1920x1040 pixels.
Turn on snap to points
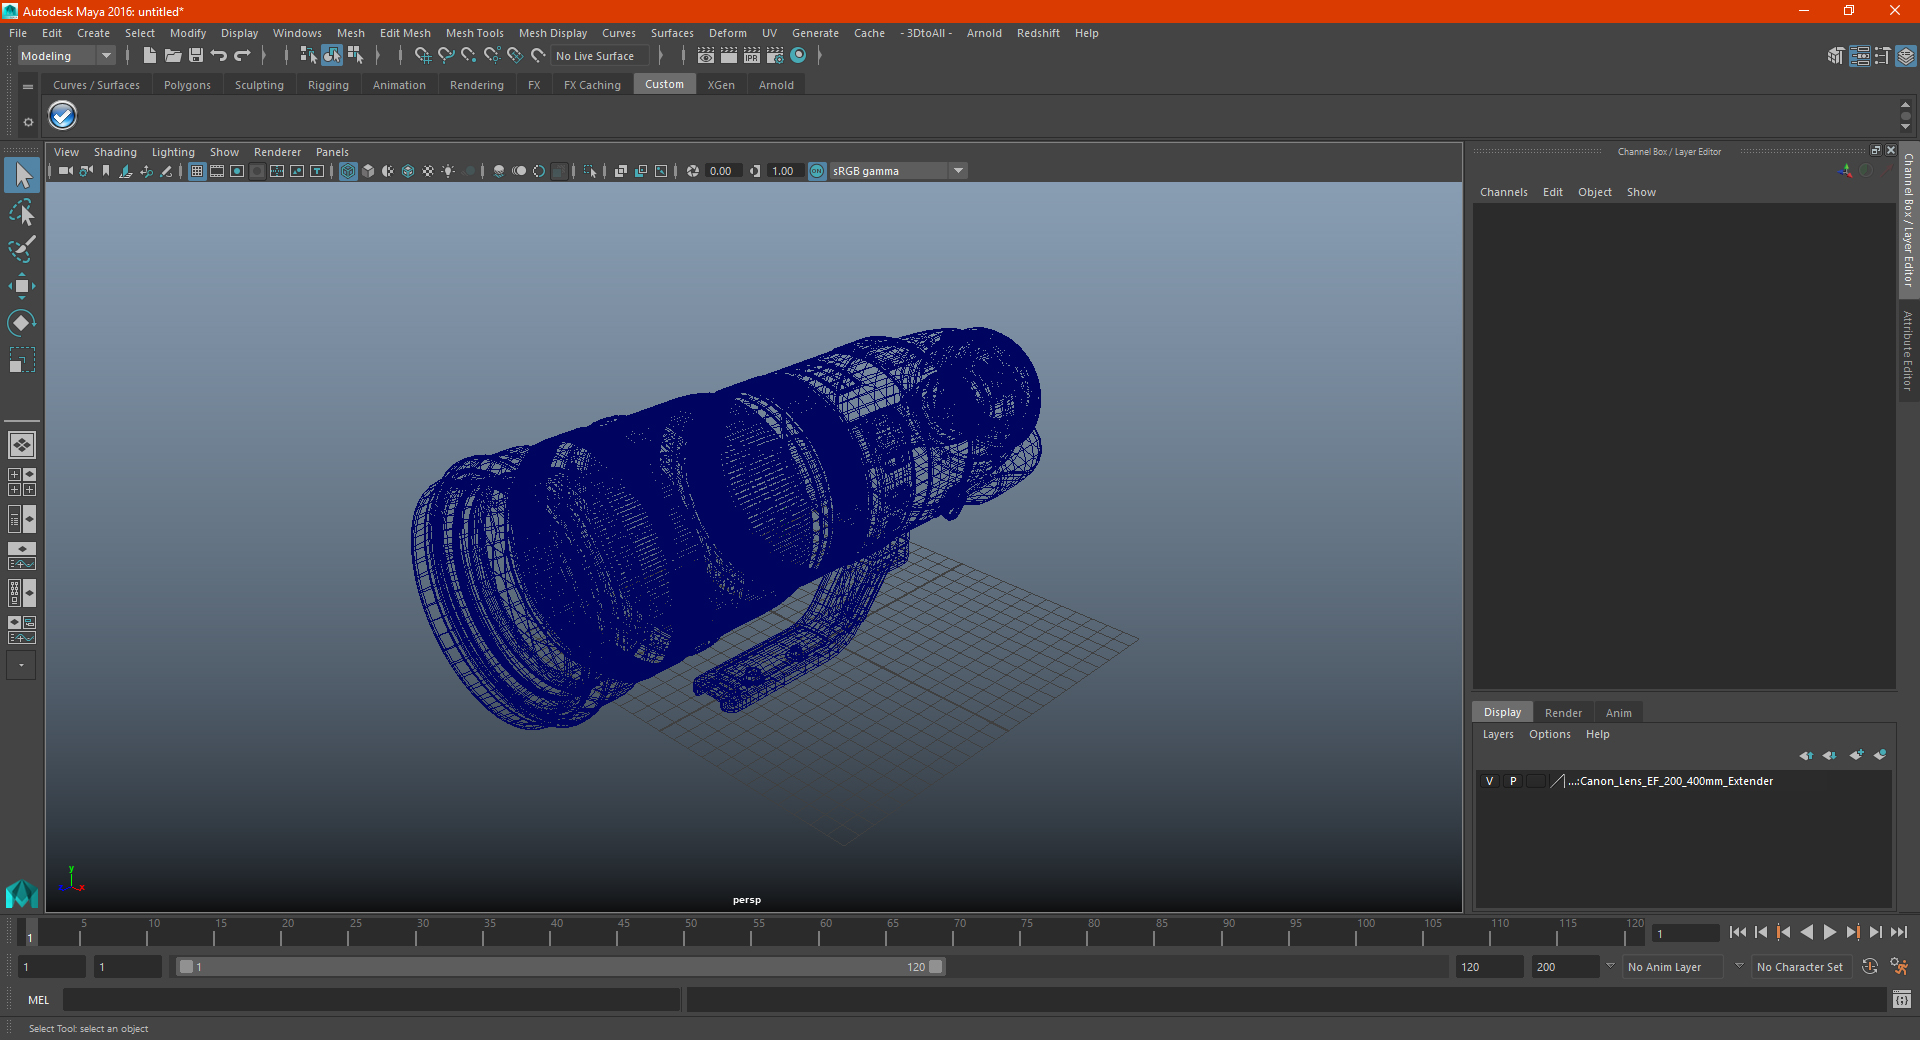coord(469,56)
